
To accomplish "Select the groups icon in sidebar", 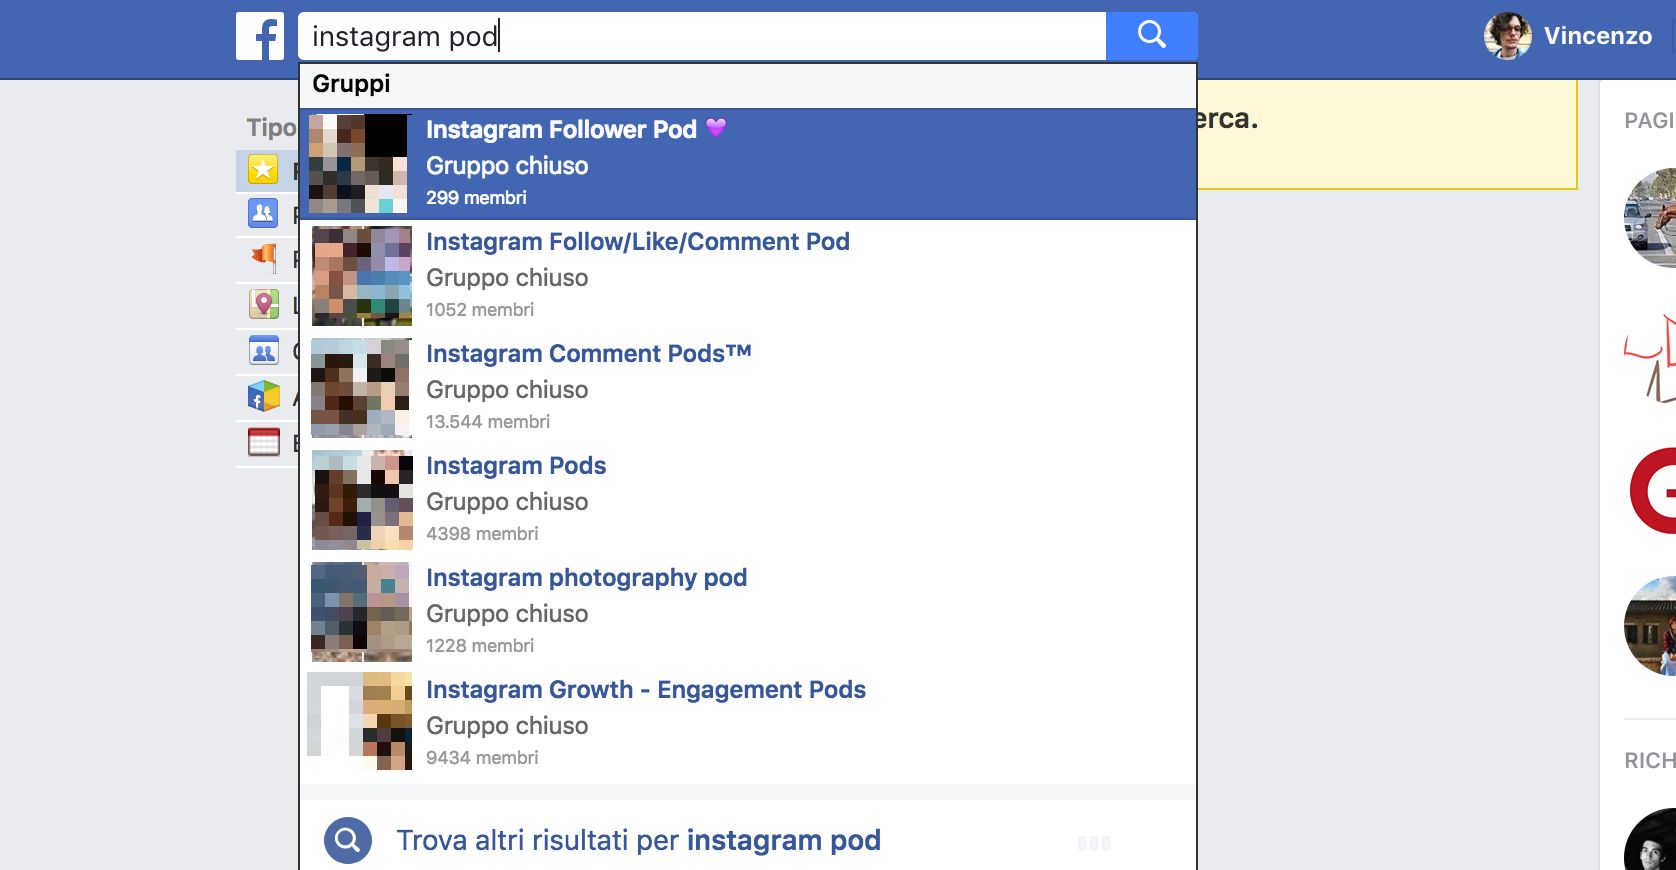I will 263,351.
